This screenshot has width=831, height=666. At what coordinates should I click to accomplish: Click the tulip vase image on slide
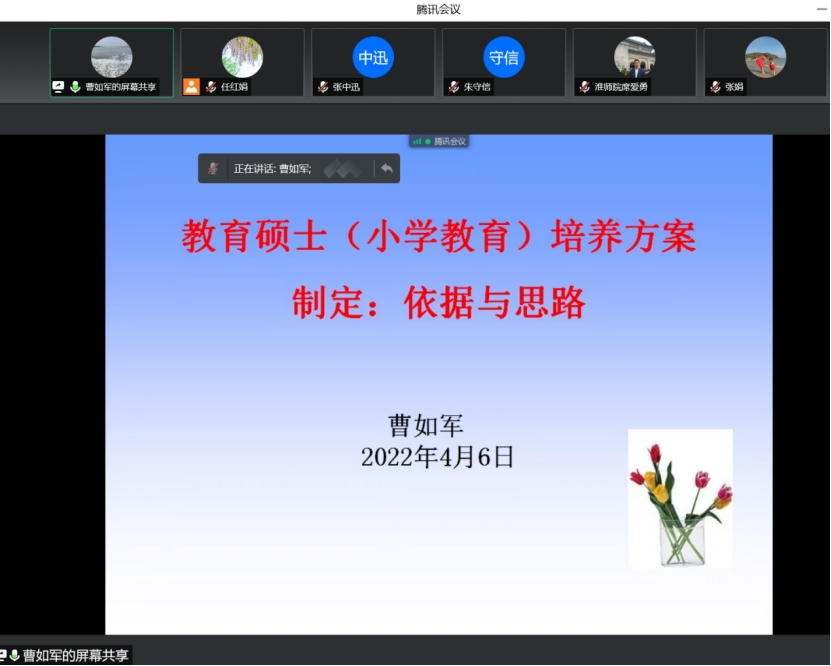[x=680, y=498]
